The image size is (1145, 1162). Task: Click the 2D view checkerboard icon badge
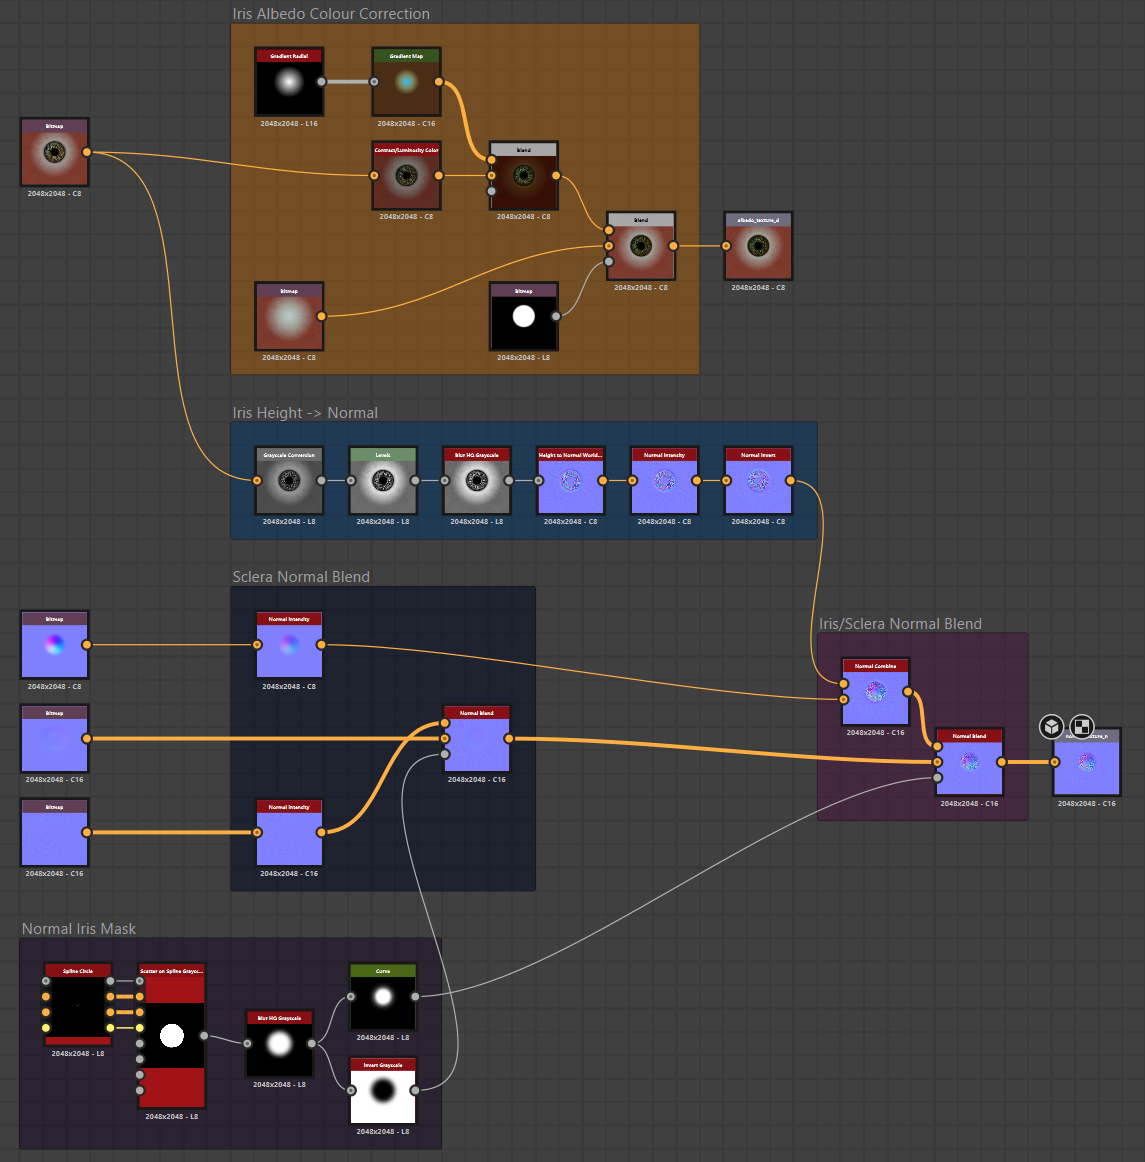(x=1082, y=726)
